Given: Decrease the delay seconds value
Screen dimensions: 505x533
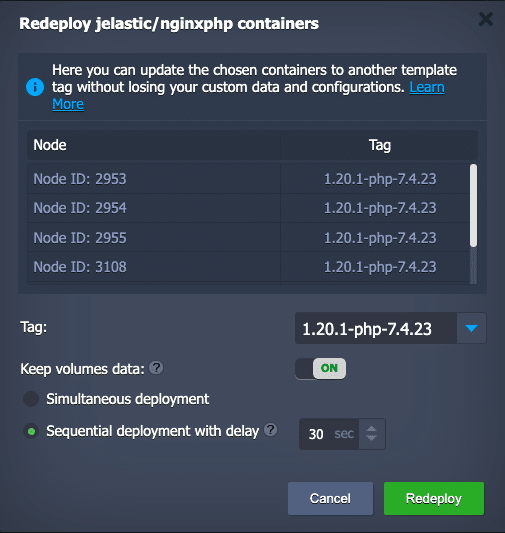Looking at the screenshot, I should click(371, 438).
